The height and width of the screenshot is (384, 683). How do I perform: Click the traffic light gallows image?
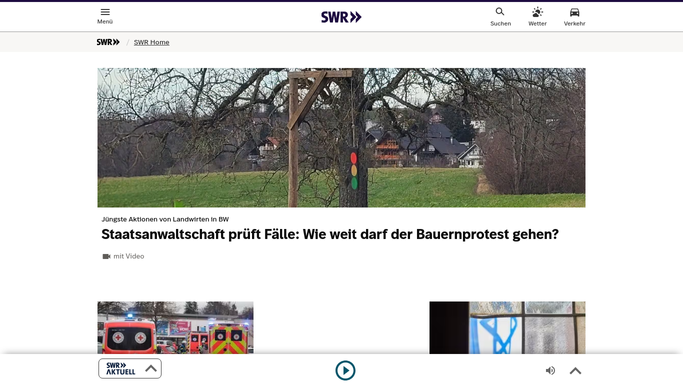(341, 138)
